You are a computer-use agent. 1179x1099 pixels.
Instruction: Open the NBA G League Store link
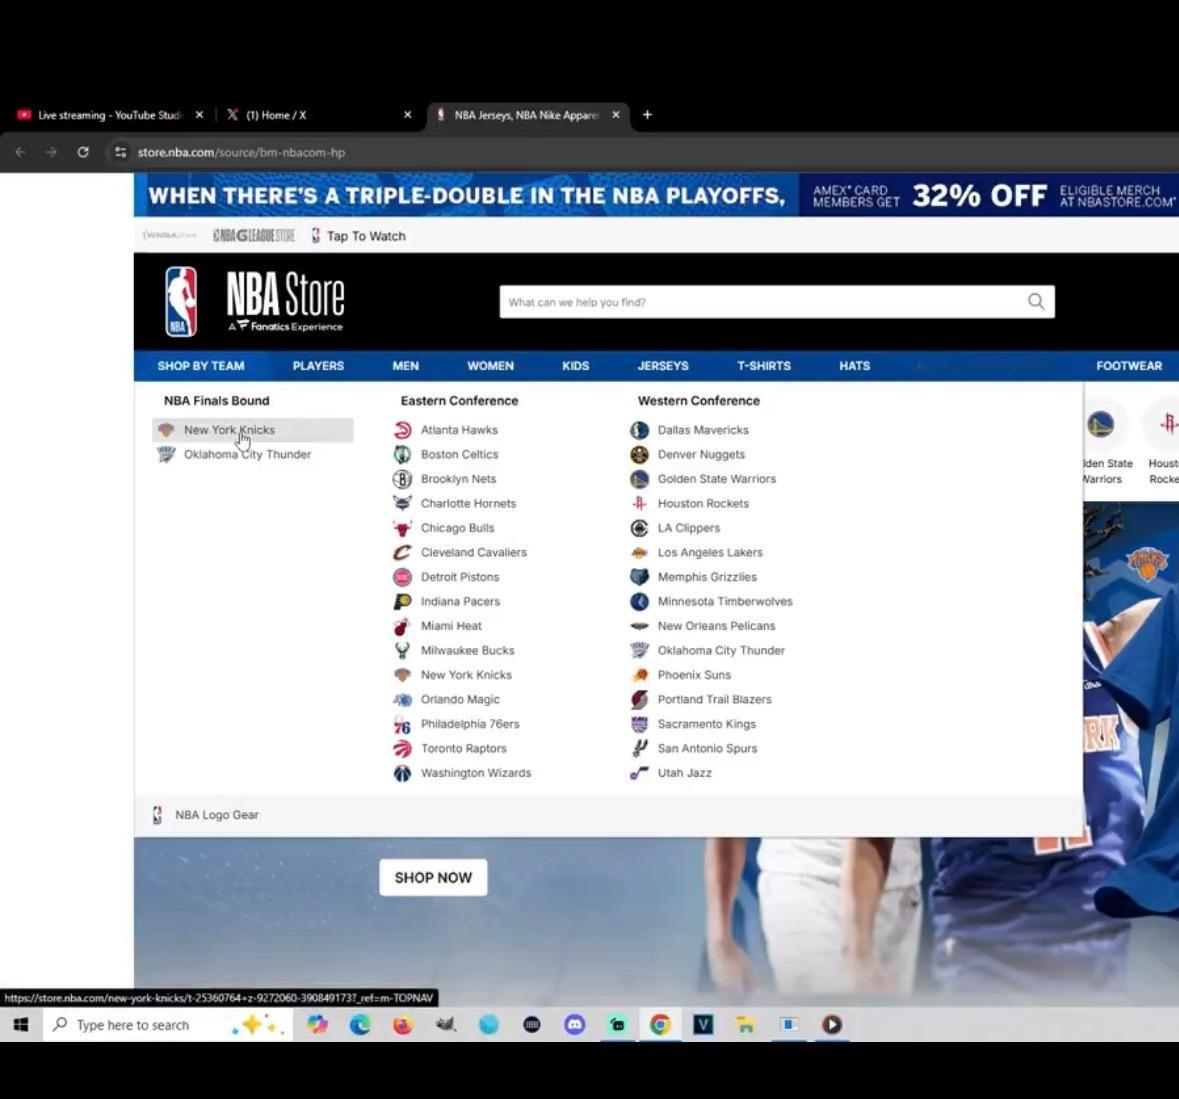(x=253, y=235)
